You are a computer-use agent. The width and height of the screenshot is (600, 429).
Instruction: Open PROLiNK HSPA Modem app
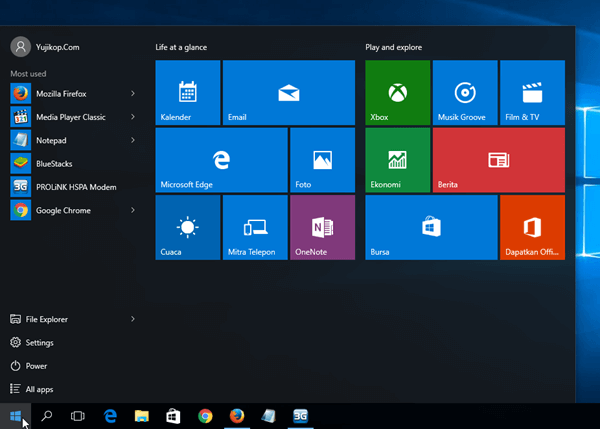click(x=73, y=187)
